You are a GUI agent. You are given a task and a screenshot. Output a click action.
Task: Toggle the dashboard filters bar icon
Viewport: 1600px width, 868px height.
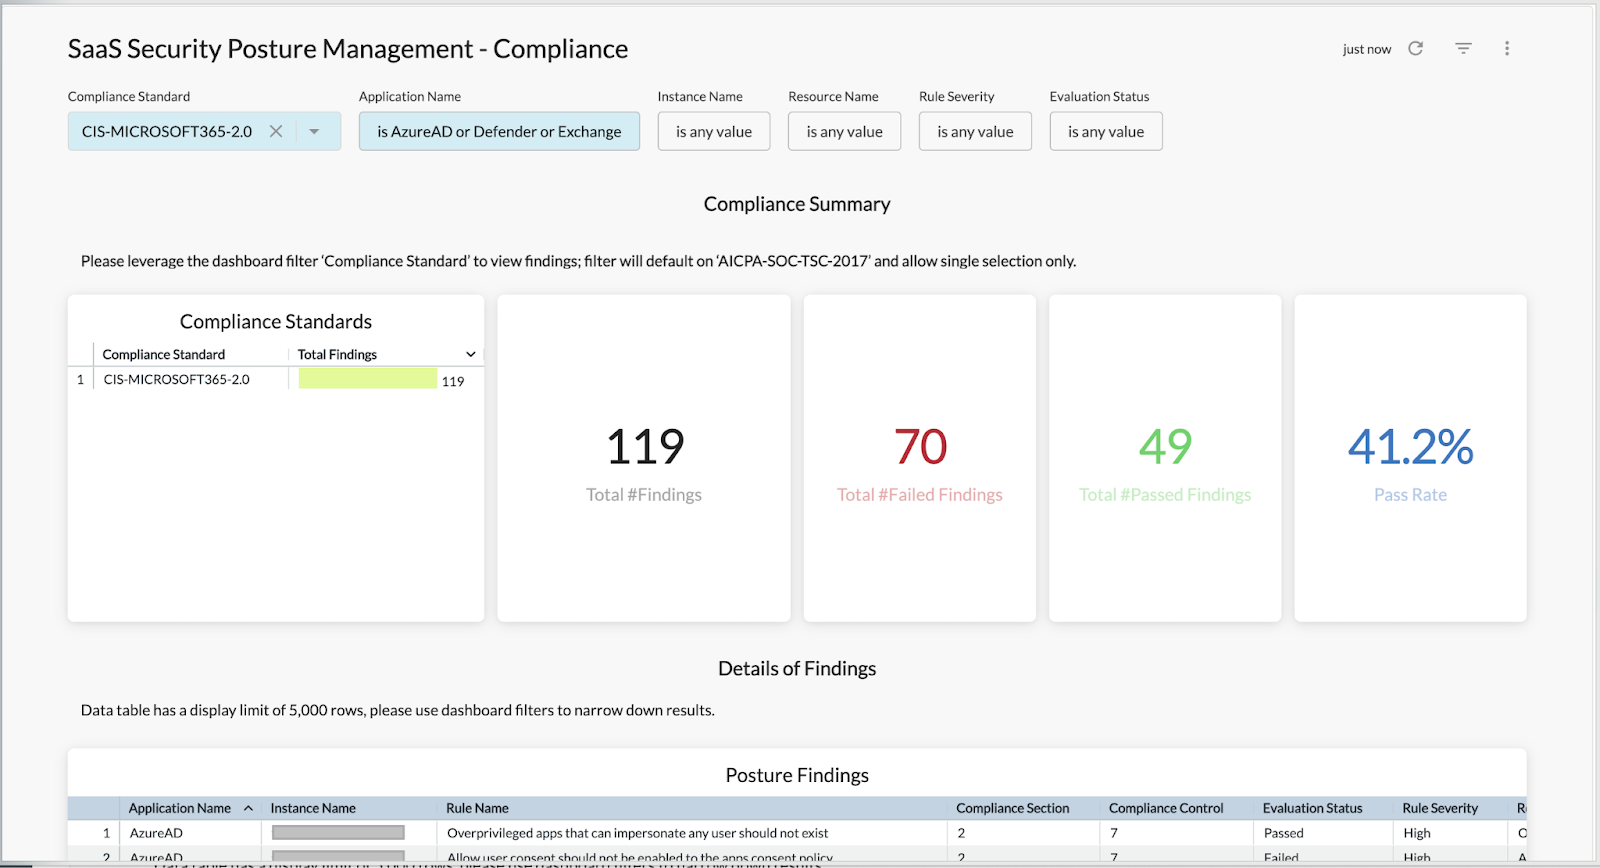click(1463, 48)
